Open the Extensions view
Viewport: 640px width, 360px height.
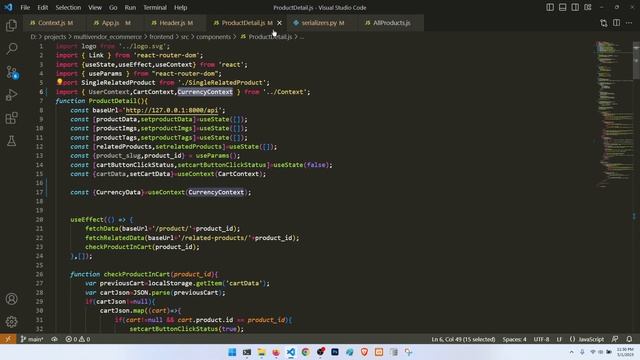click(11, 118)
